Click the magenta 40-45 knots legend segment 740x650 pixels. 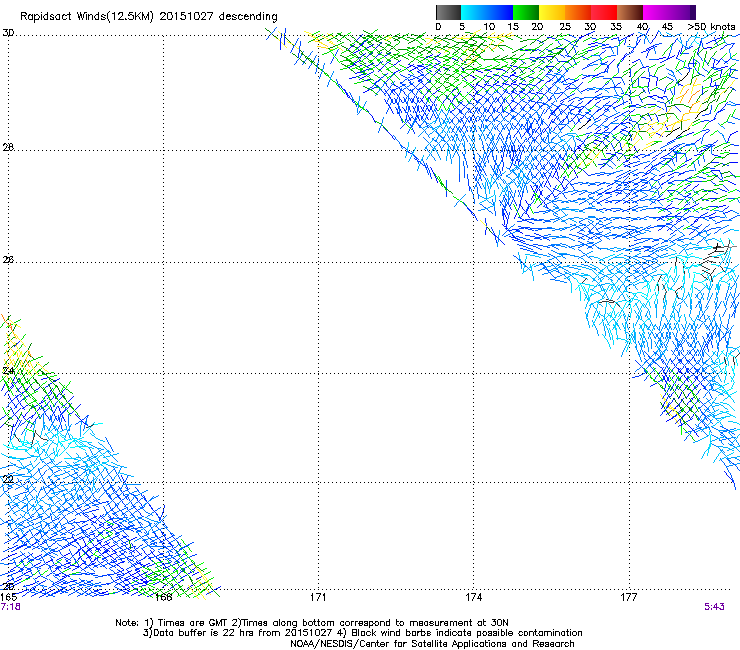click(656, 12)
